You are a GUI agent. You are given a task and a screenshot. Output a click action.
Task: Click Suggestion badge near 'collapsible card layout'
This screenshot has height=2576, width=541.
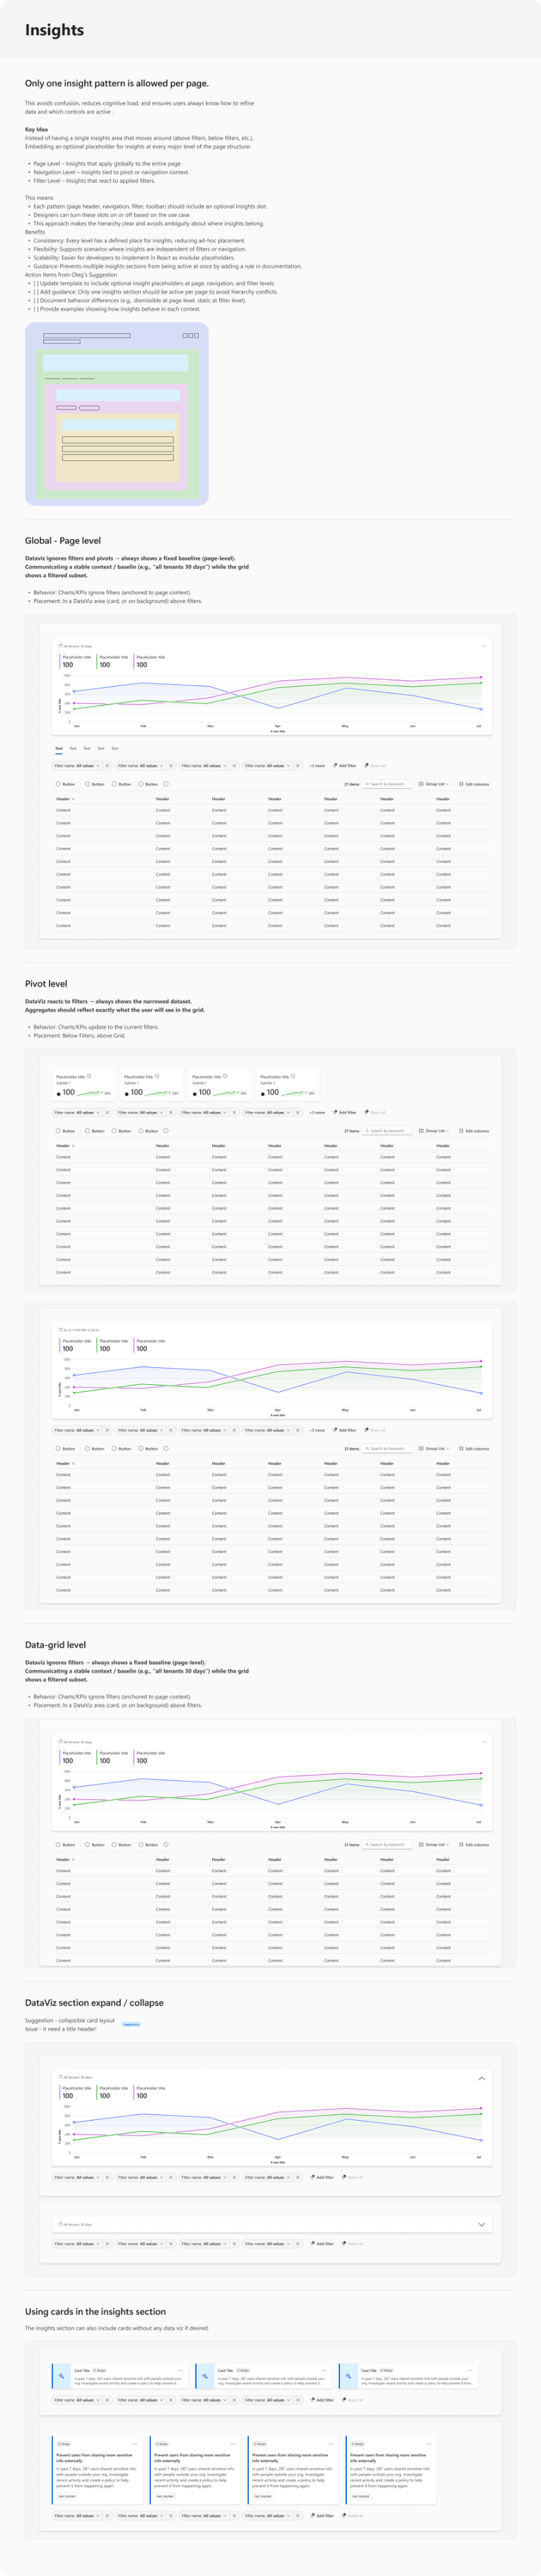(131, 2024)
